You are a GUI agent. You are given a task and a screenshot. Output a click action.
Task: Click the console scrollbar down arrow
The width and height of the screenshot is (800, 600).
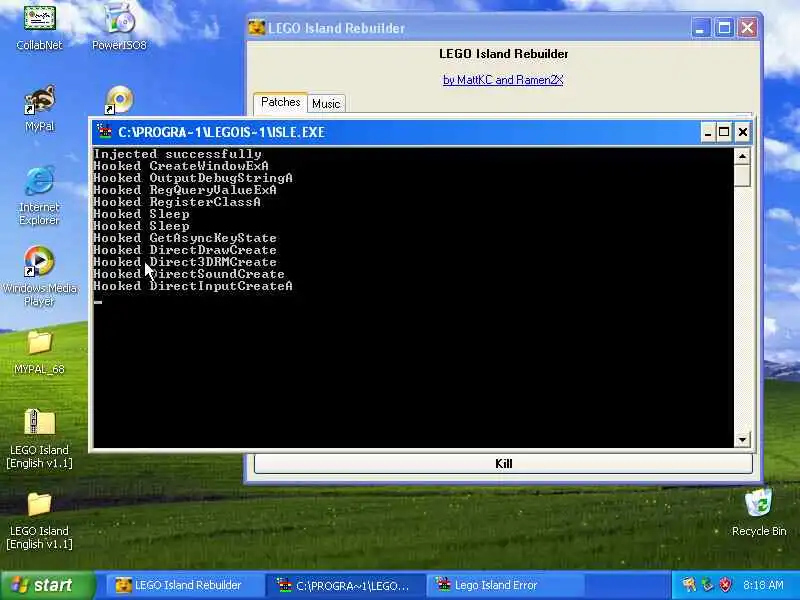[742, 439]
